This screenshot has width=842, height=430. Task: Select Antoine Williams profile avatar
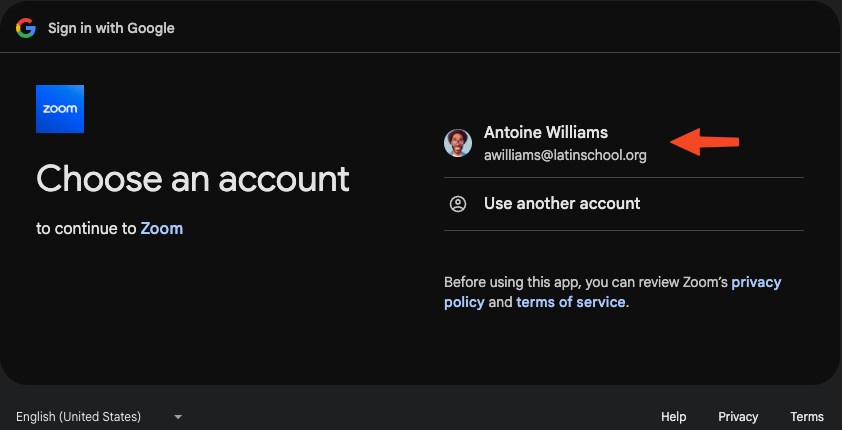pyautogui.click(x=458, y=143)
